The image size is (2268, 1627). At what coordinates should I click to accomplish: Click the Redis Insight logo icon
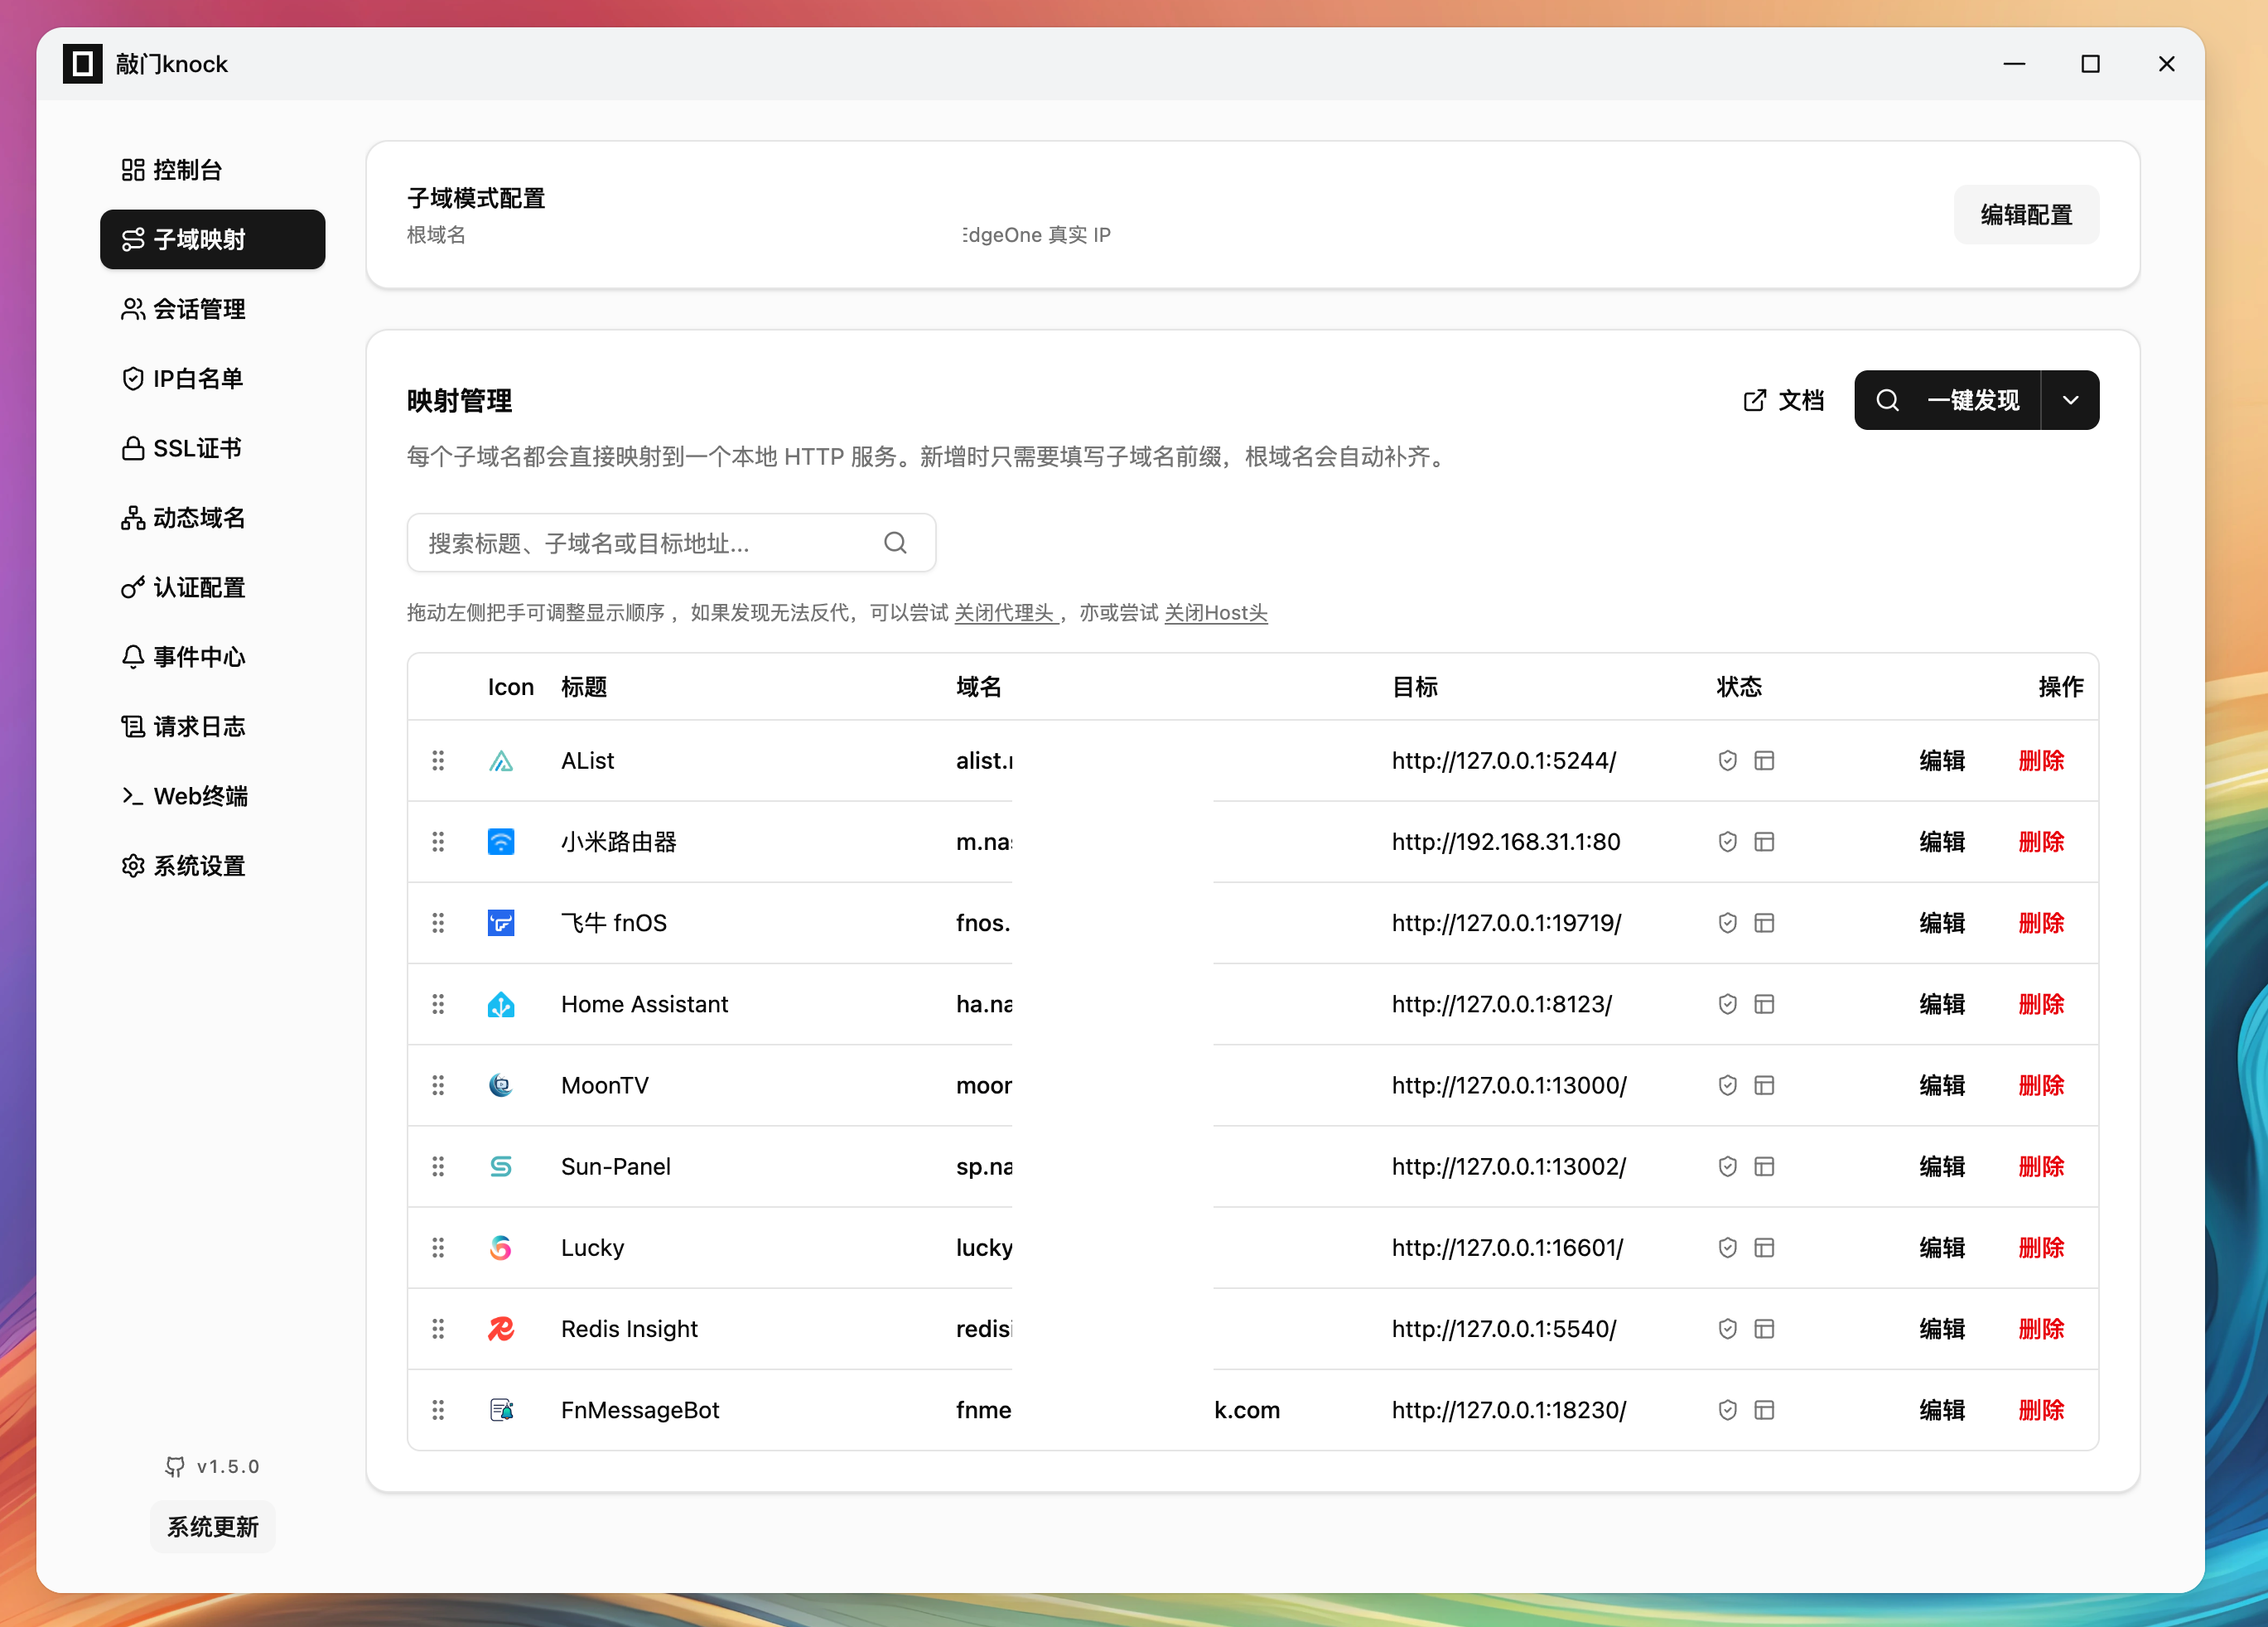[x=501, y=1329]
